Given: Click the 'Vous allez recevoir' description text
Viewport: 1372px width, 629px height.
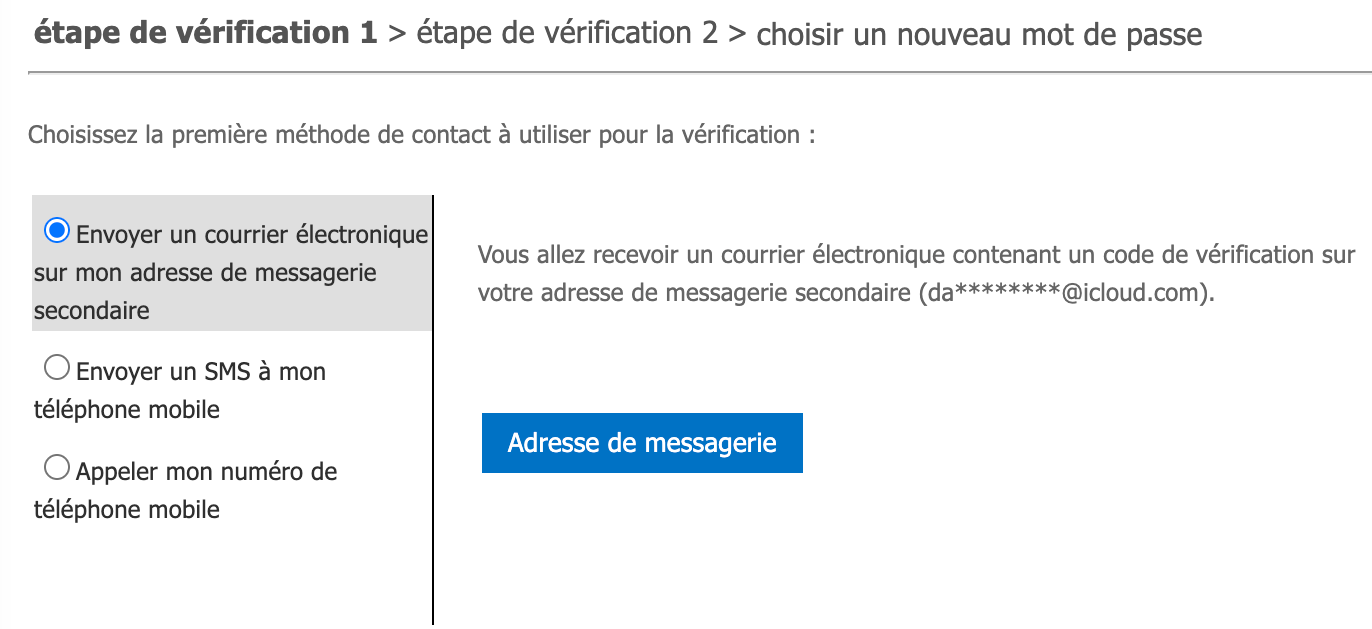Looking at the screenshot, I should click(x=916, y=255).
